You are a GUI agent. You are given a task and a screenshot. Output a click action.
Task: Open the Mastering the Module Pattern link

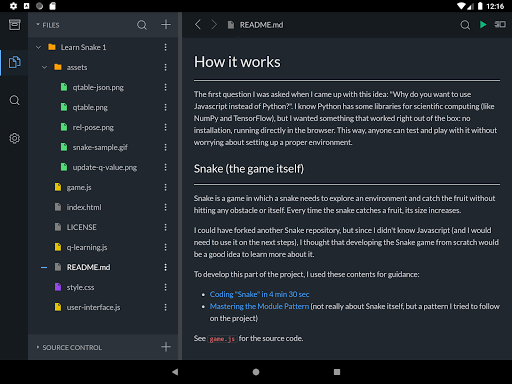(x=259, y=306)
